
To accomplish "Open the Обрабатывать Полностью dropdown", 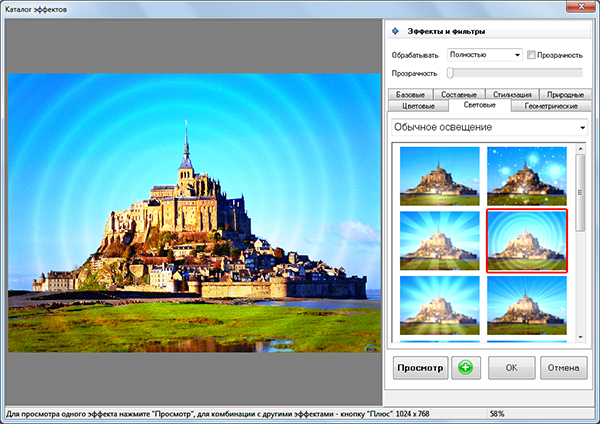I will (484, 55).
